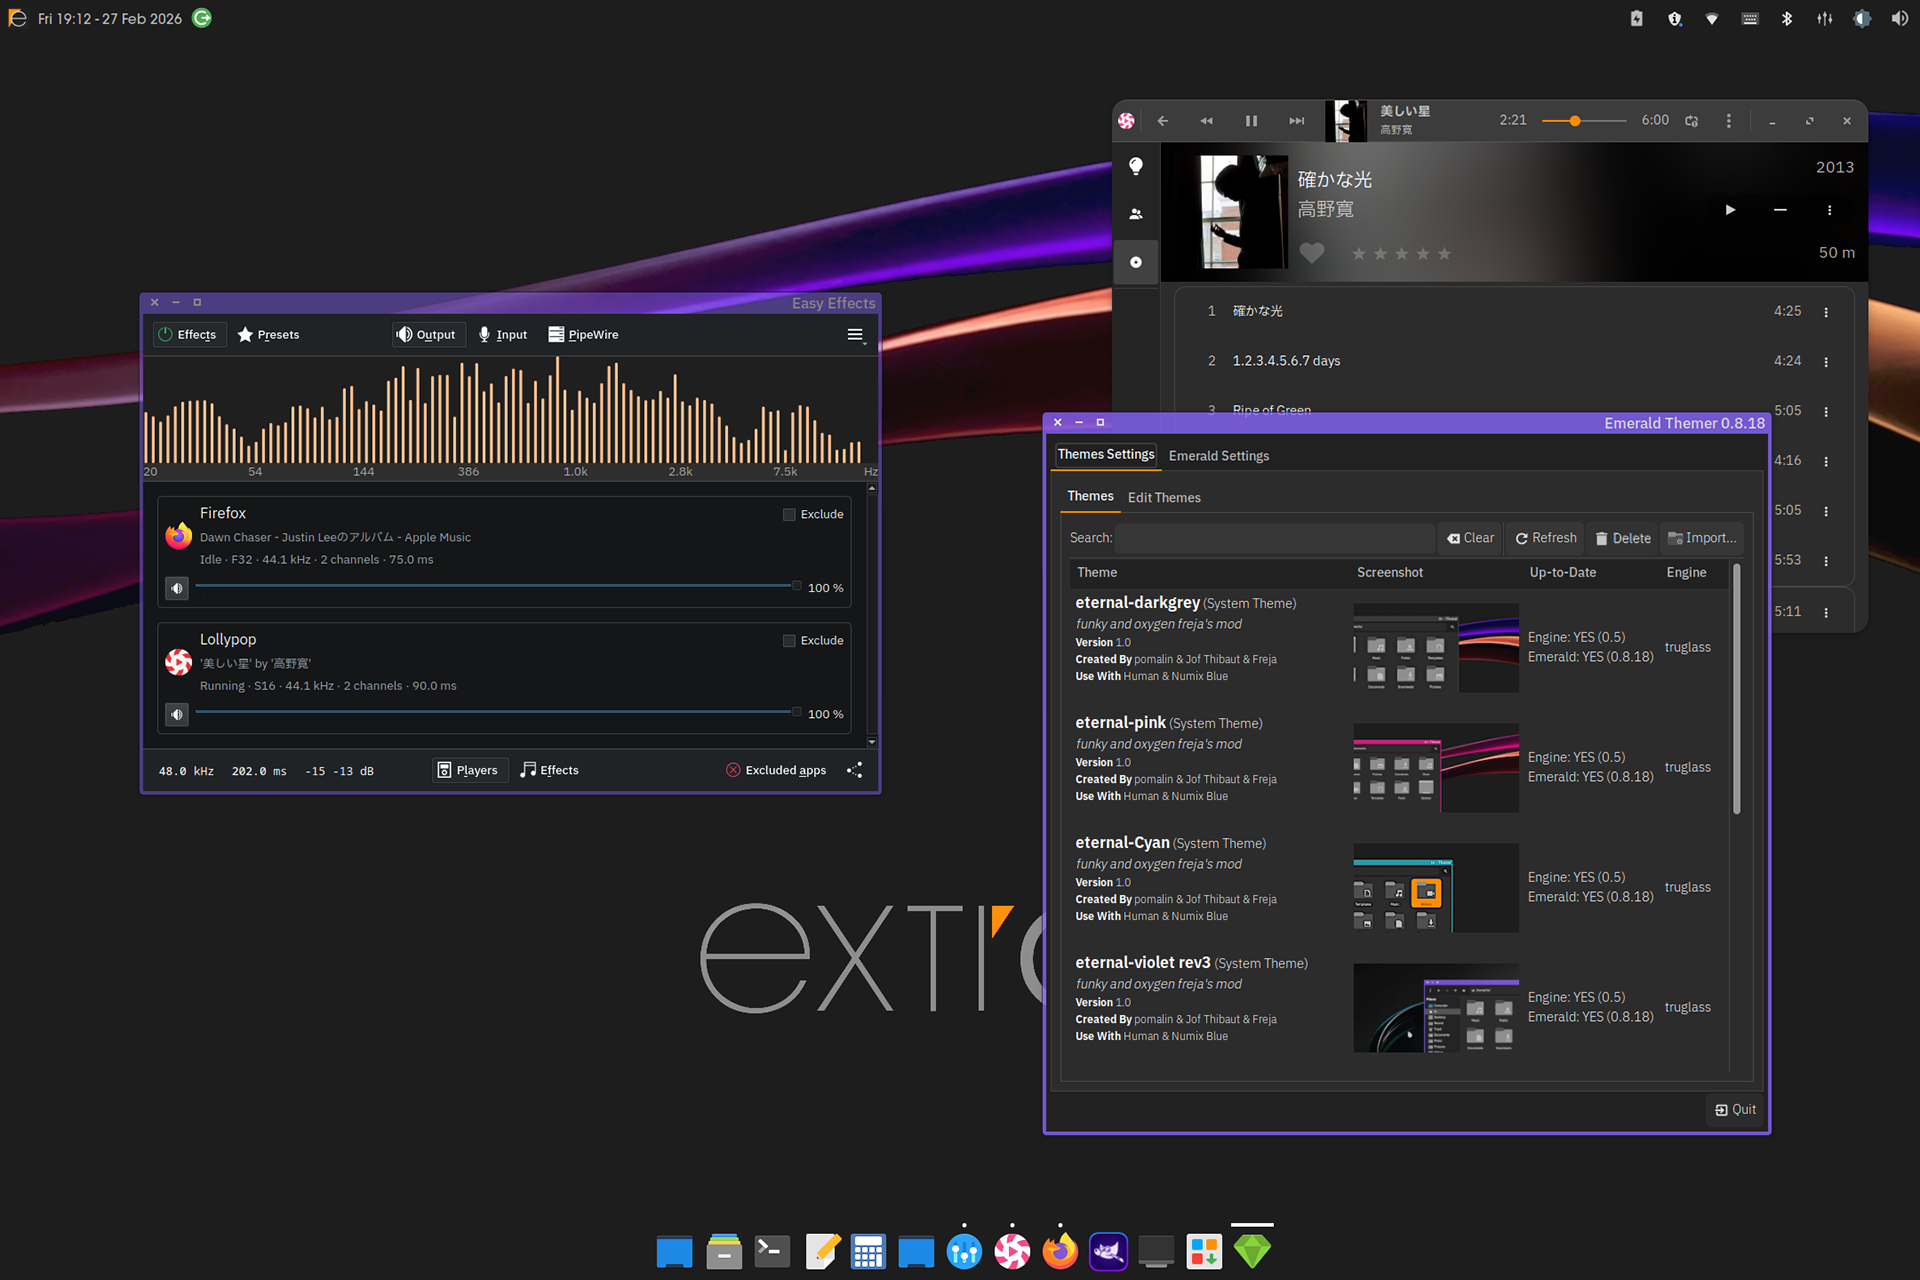1920x1280 pixels.
Task: Check the Exclude box for Firefox
Action: [x=789, y=514]
